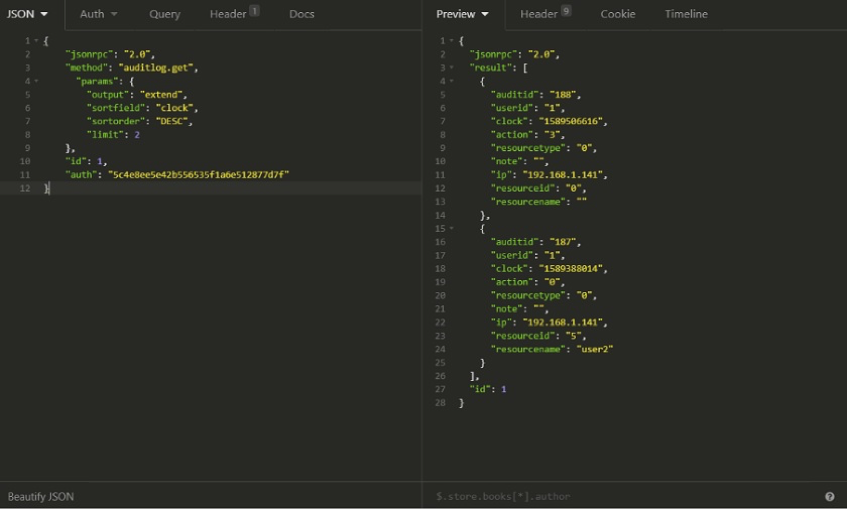Open the JSON body type dropdown

click(27, 14)
